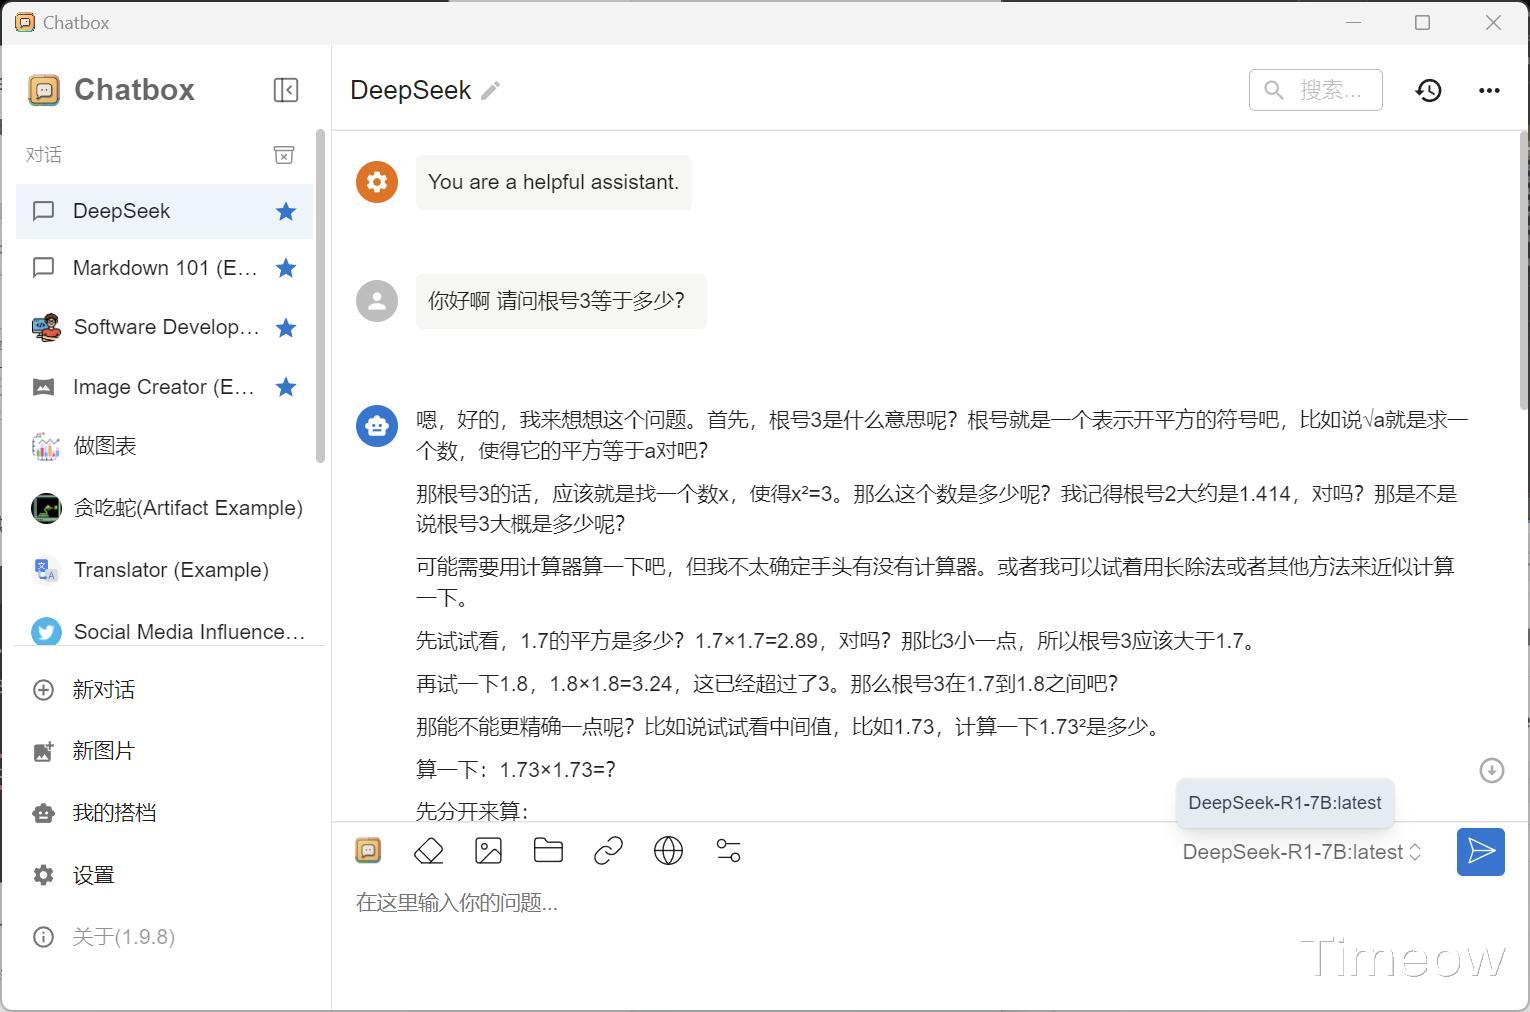Open the Social Media Influencer conversation

[x=165, y=632]
